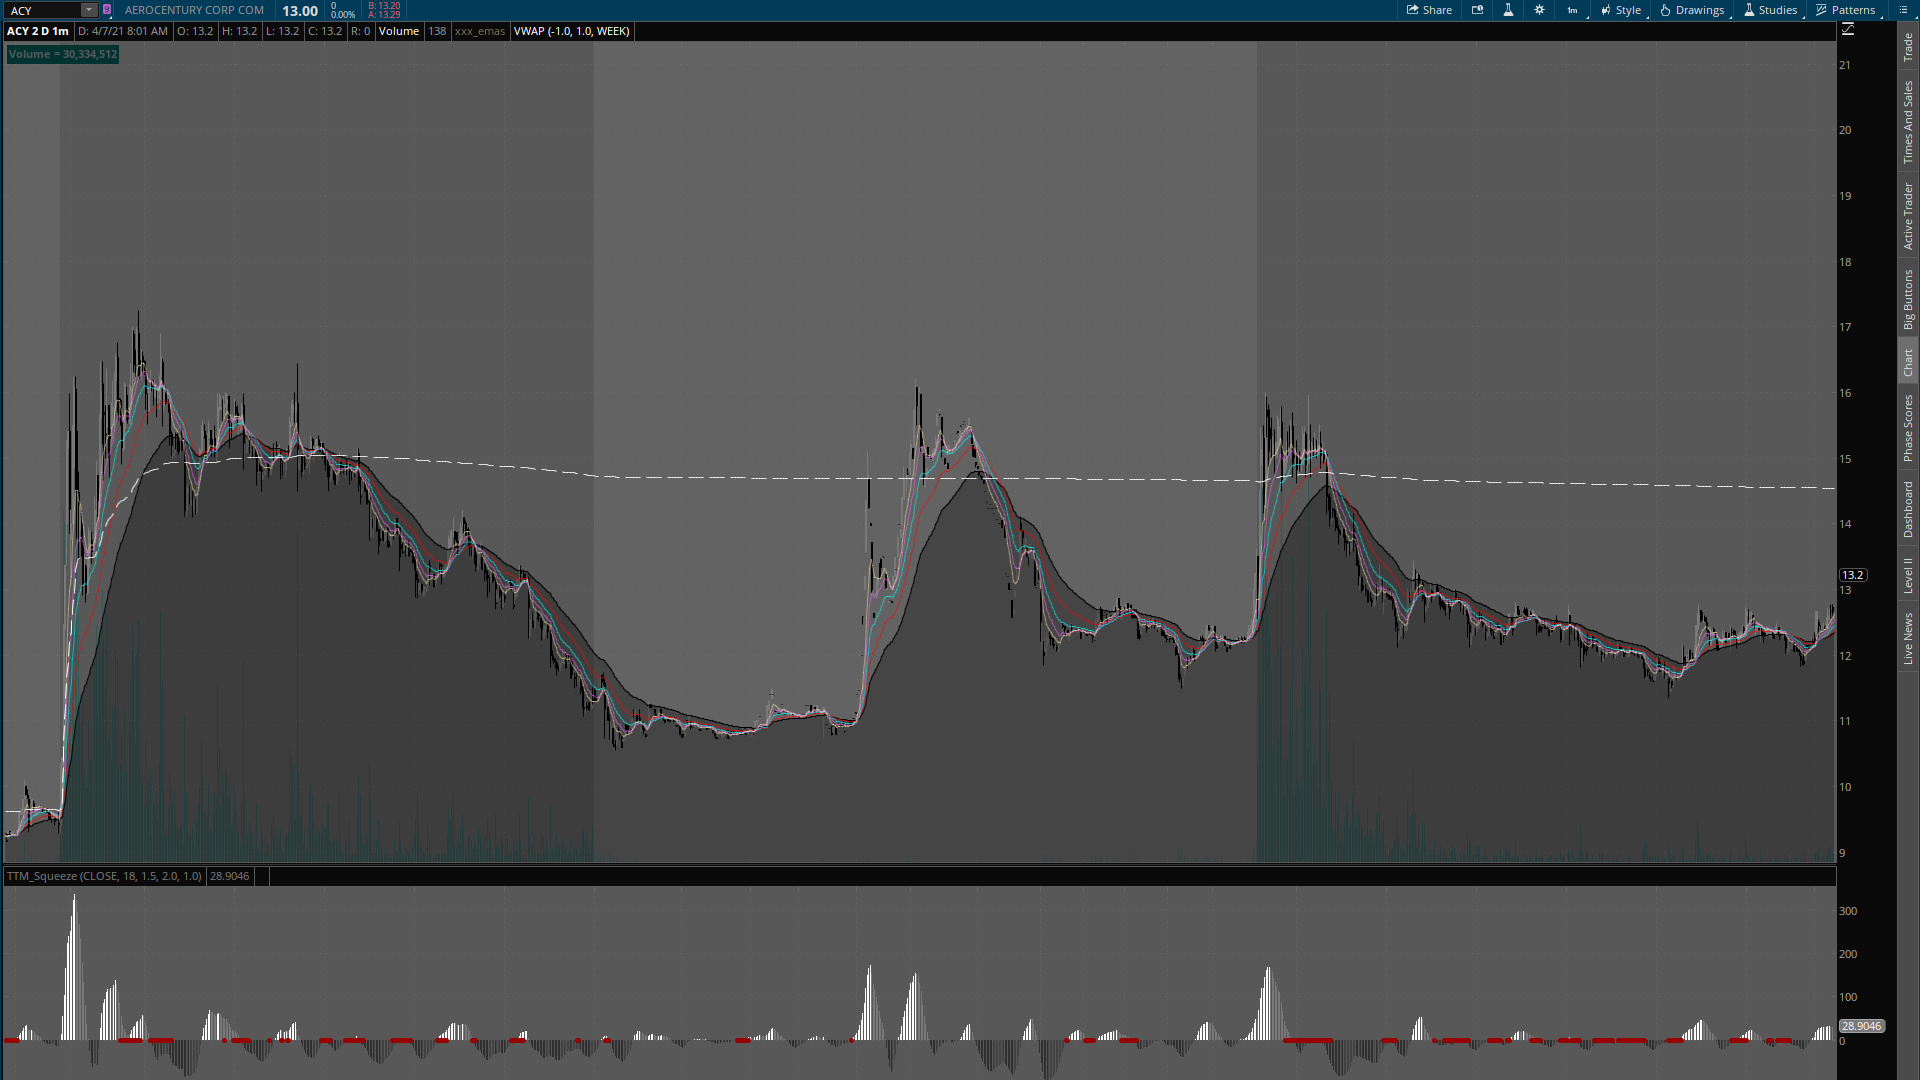Screen dimensions: 1920x1080
Task: Click the purple link color badge
Action: (x=107, y=10)
